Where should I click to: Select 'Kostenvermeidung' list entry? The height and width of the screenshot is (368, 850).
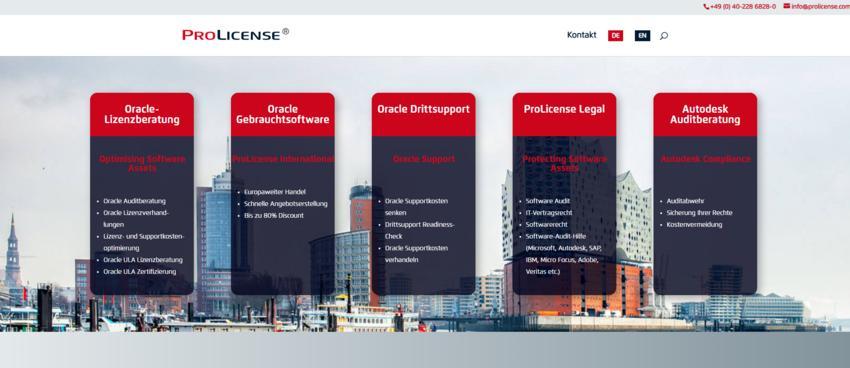[694, 225]
